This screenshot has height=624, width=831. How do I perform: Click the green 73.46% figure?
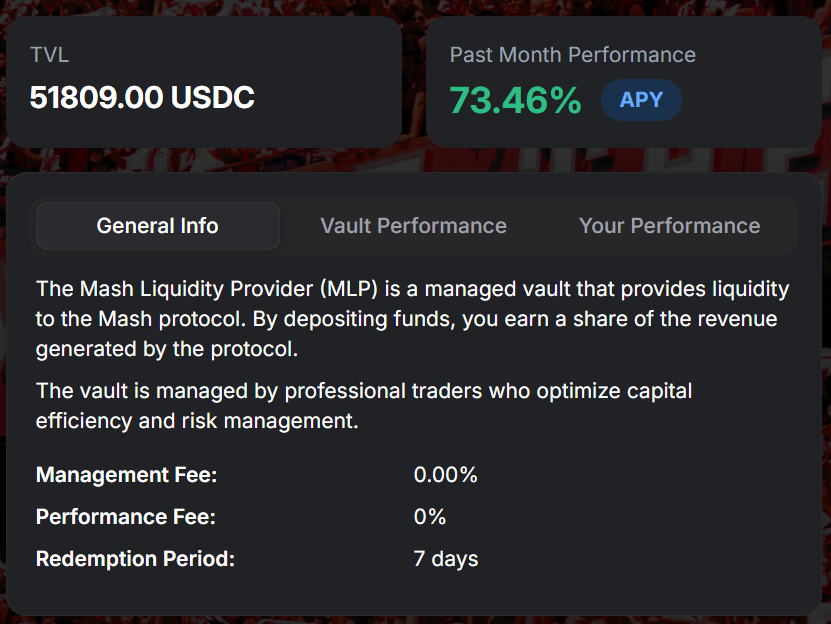click(515, 100)
